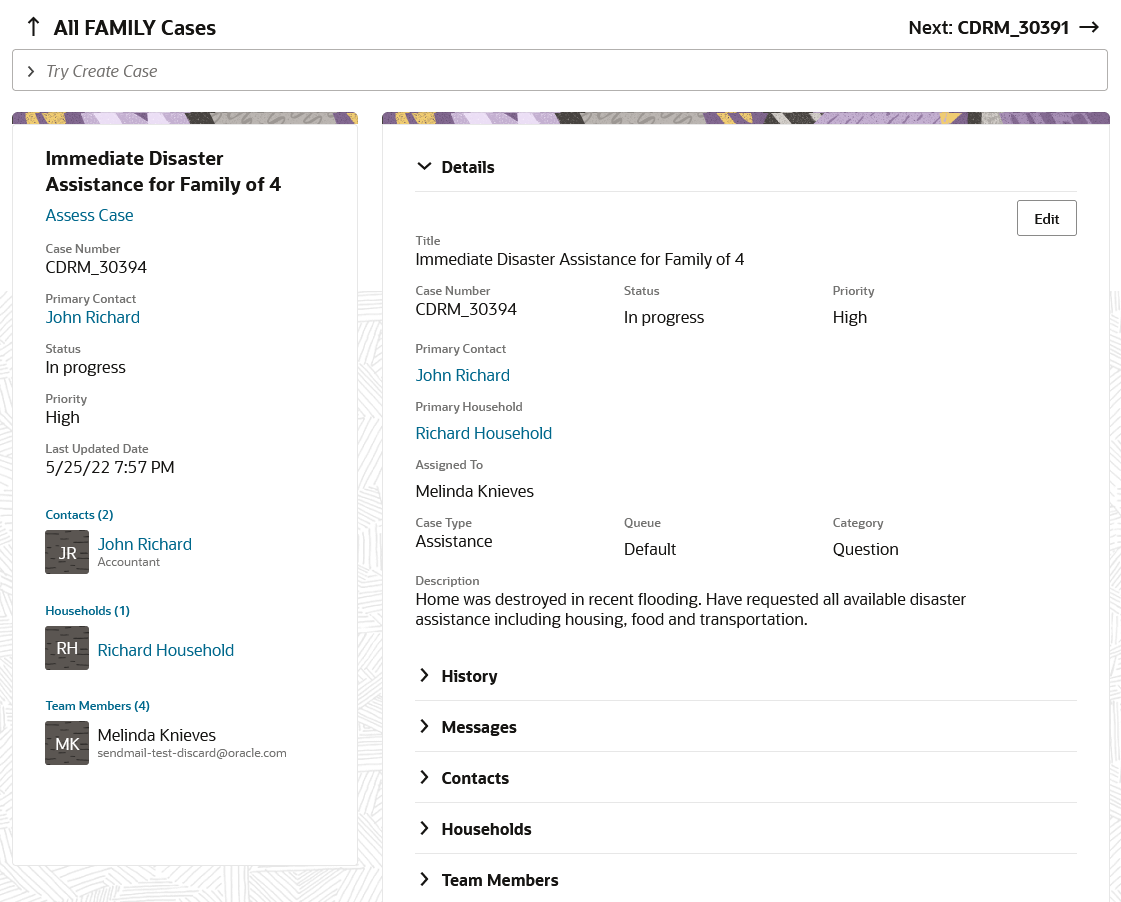Click the Team Members (4) heading link
The width and height of the screenshot is (1121, 902).
[x=97, y=706]
